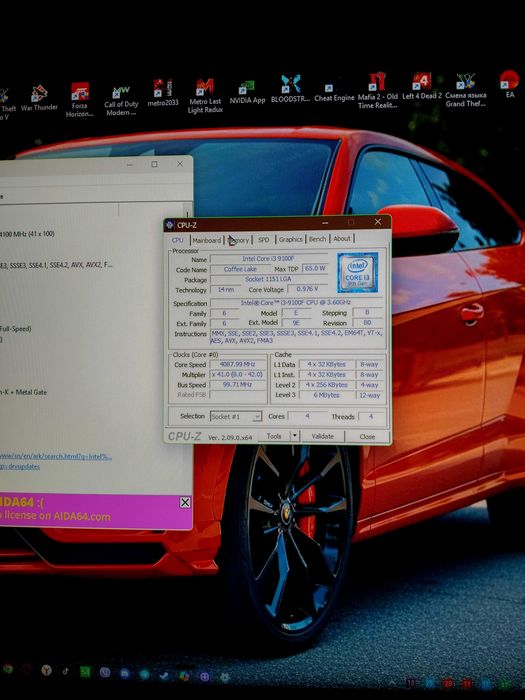Open the devupdates link in AIDA64
Viewport: 525px width, 700px height.
point(20,467)
